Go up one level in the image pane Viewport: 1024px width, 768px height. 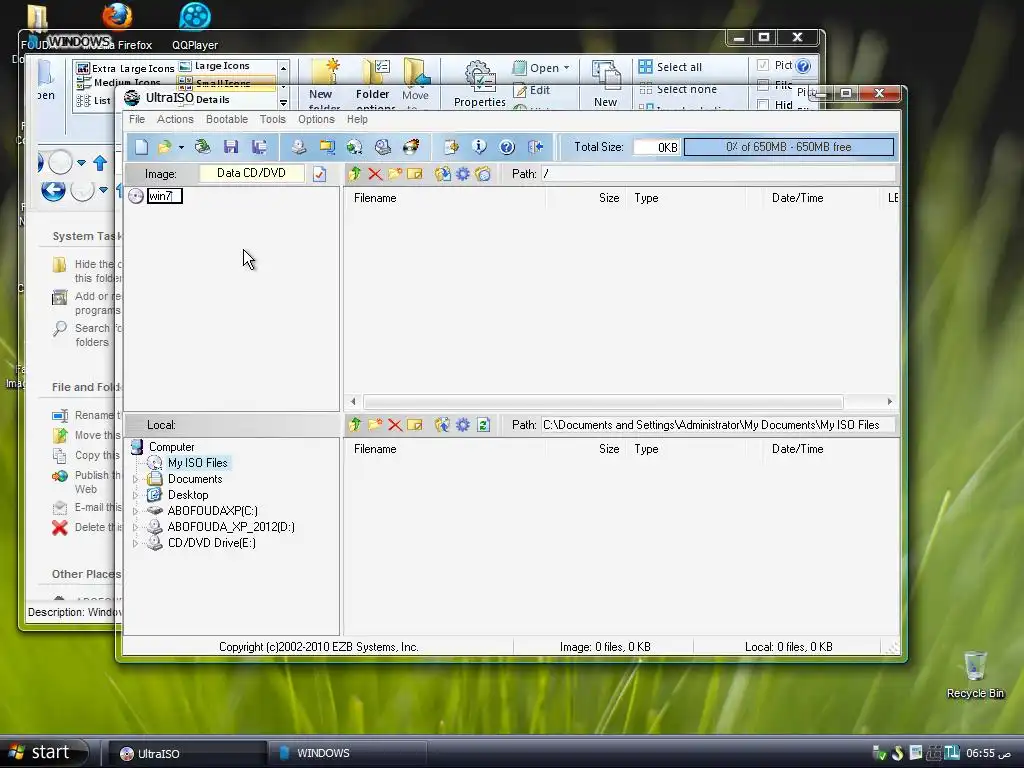tap(355, 174)
